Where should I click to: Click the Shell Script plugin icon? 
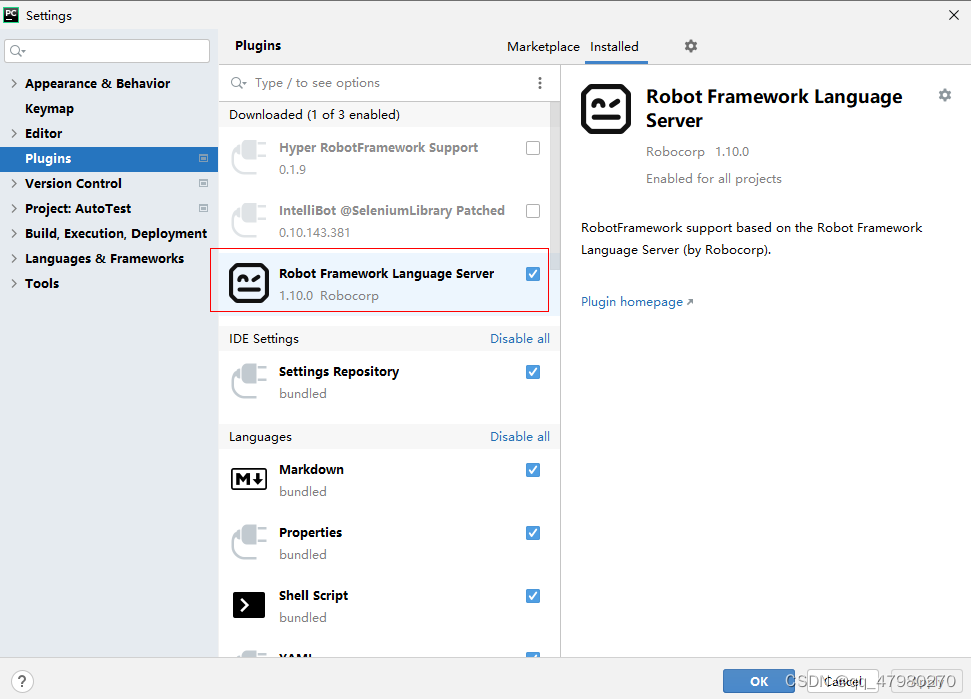(x=249, y=605)
